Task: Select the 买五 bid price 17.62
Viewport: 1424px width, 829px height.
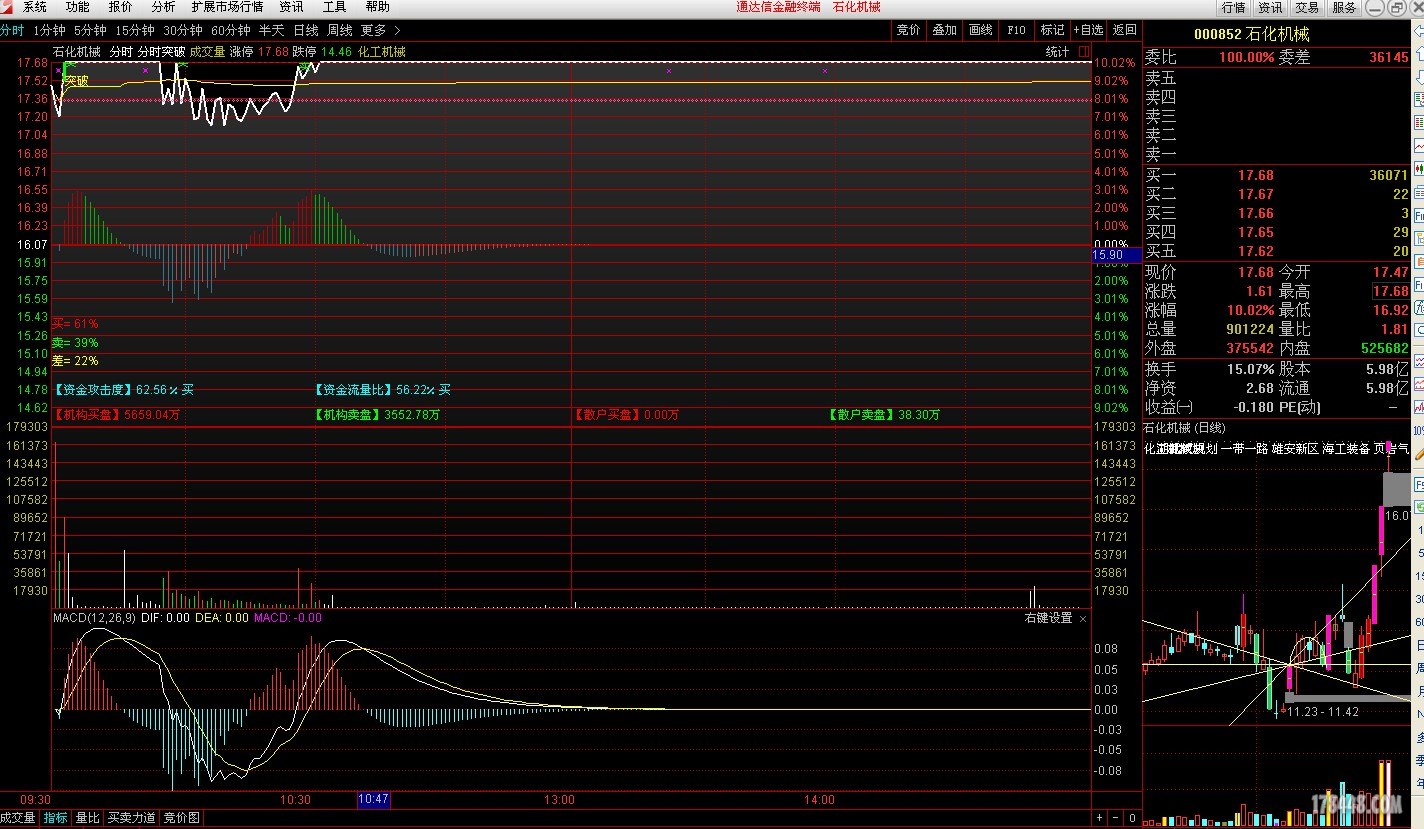Action: pos(1255,251)
